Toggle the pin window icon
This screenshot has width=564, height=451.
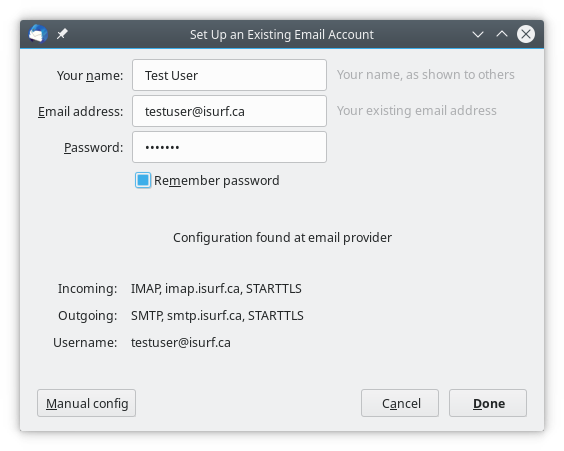(62, 34)
